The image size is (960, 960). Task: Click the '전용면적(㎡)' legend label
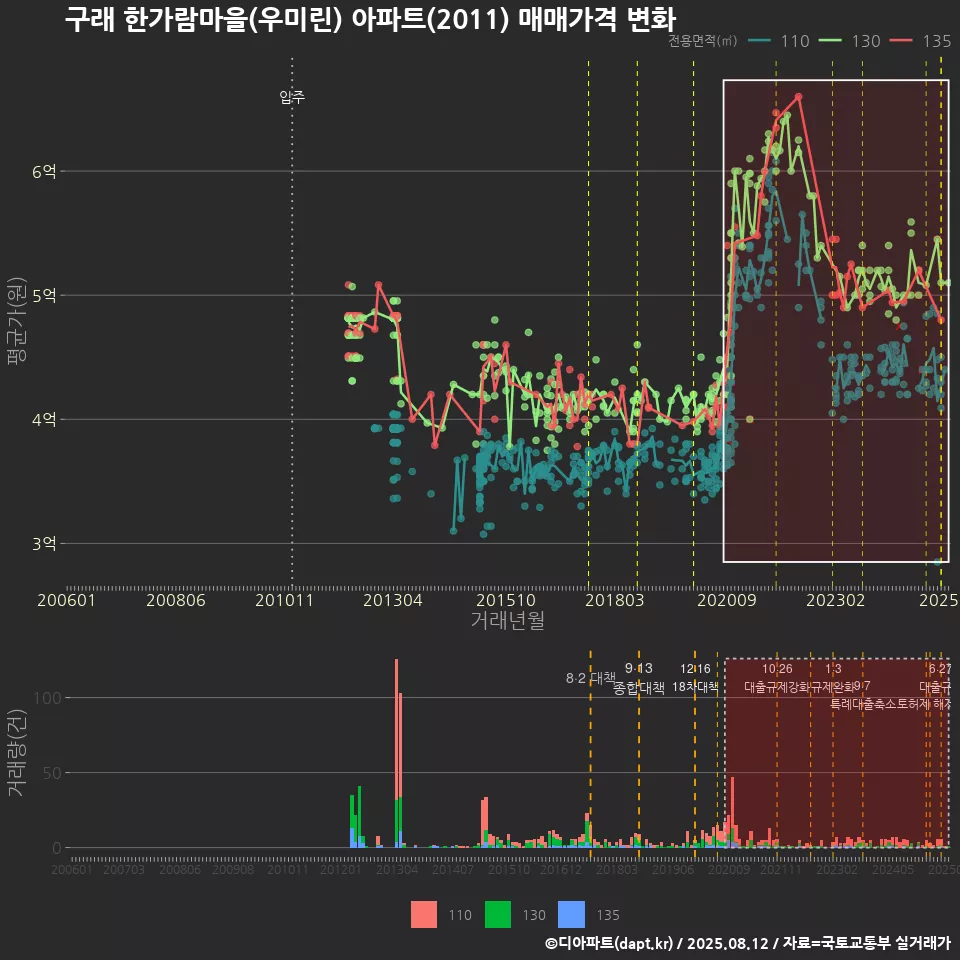703,40
